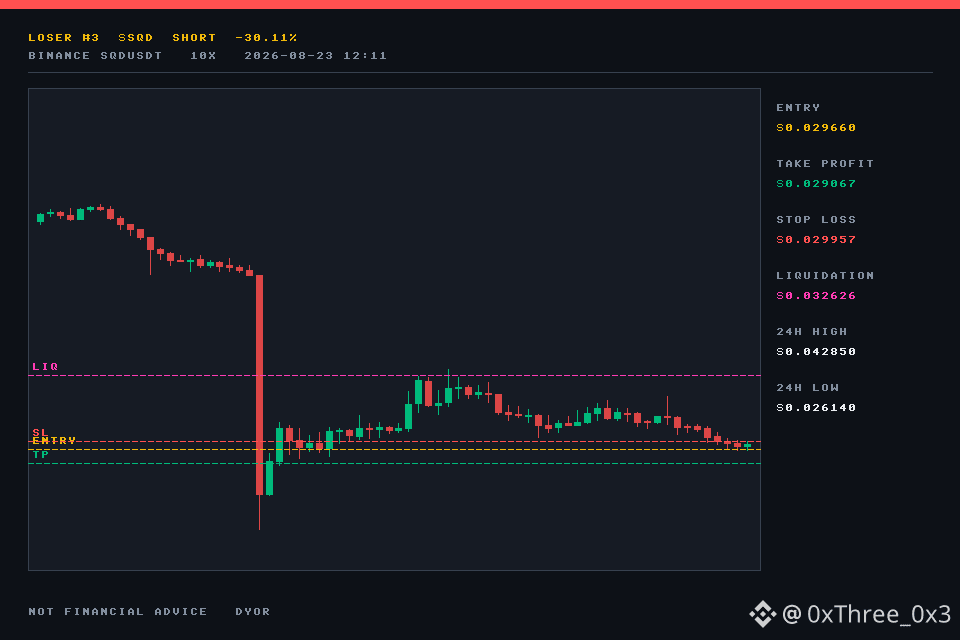960x640 pixels.
Task: Click liquidation value $0.032626
Action: tap(816, 296)
